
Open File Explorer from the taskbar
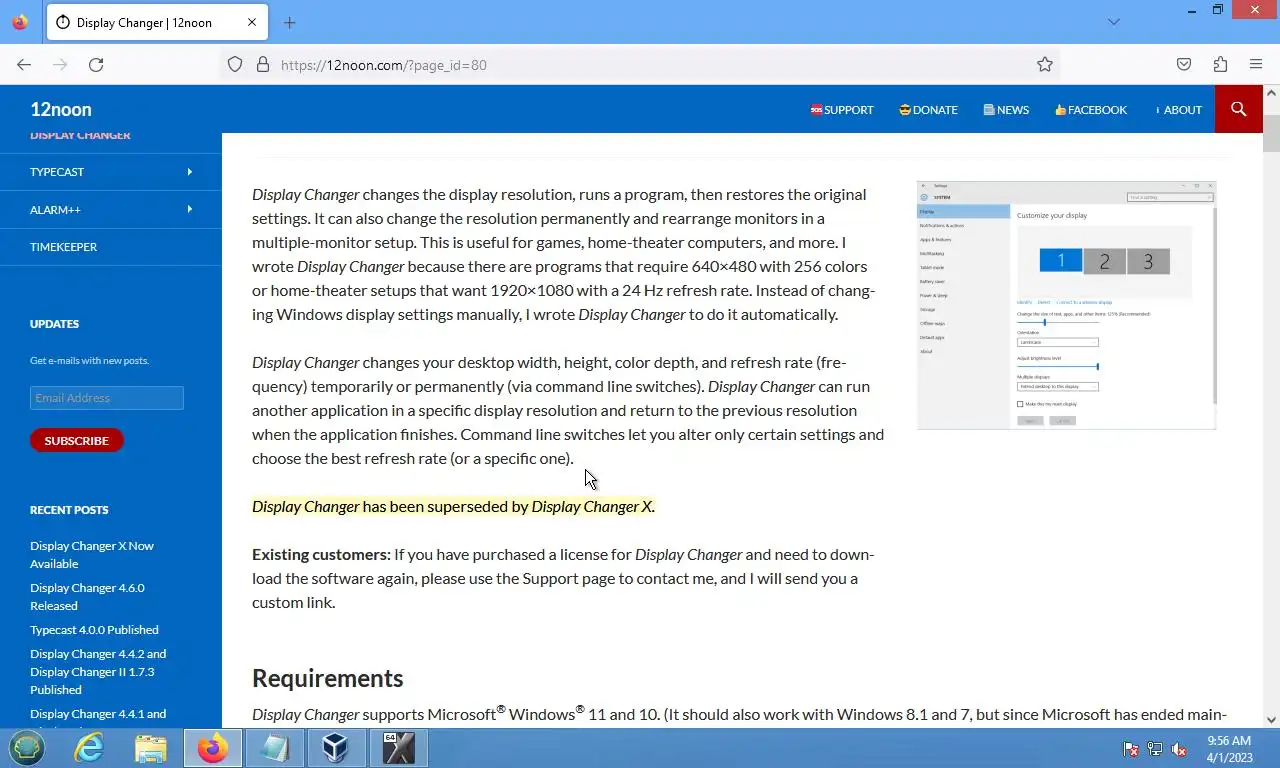click(x=151, y=748)
